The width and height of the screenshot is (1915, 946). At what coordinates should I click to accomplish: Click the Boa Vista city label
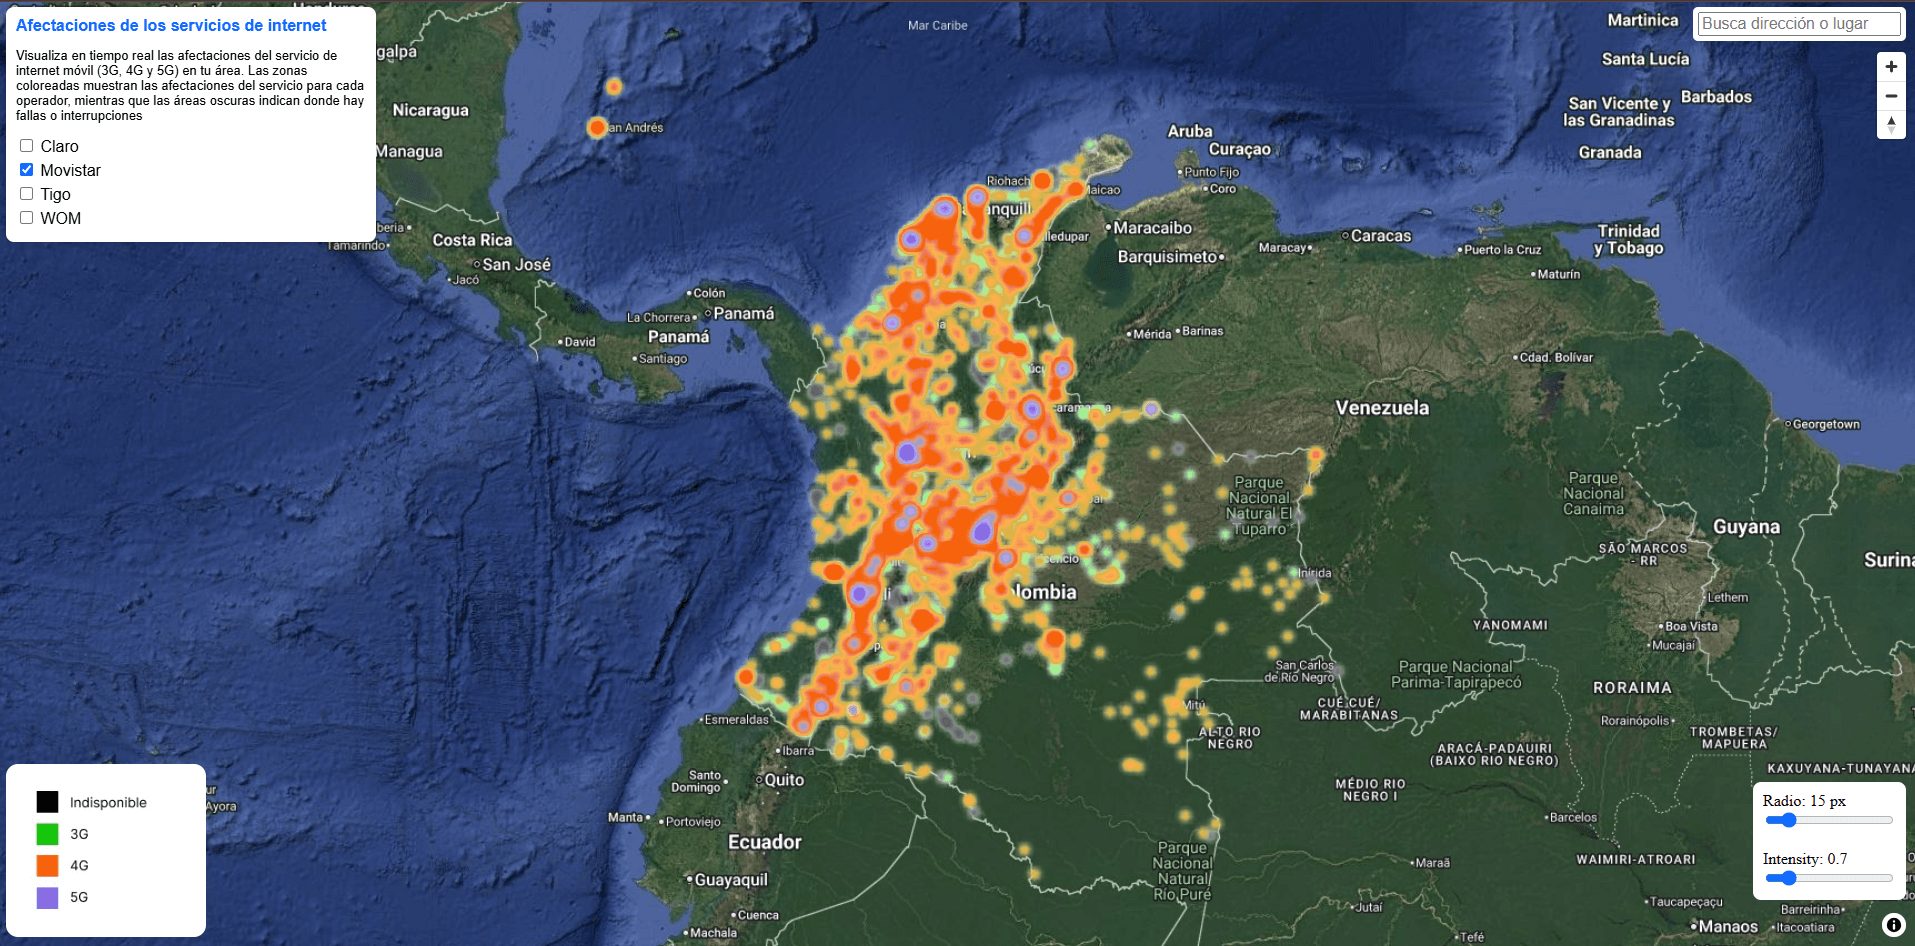tap(1691, 627)
